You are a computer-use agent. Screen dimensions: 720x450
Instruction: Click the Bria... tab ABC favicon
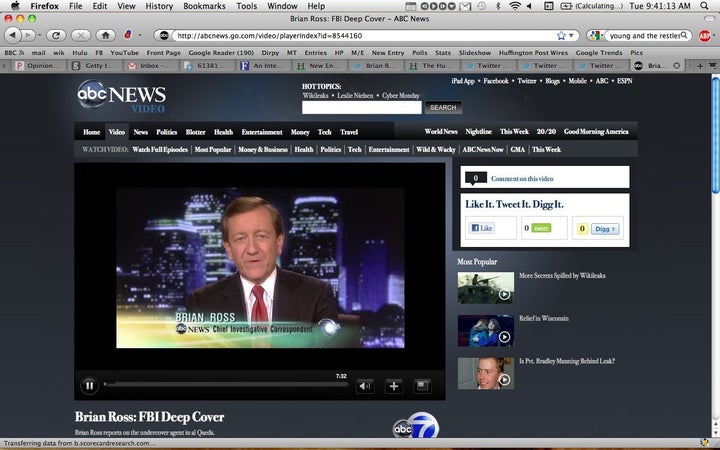coord(638,66)
